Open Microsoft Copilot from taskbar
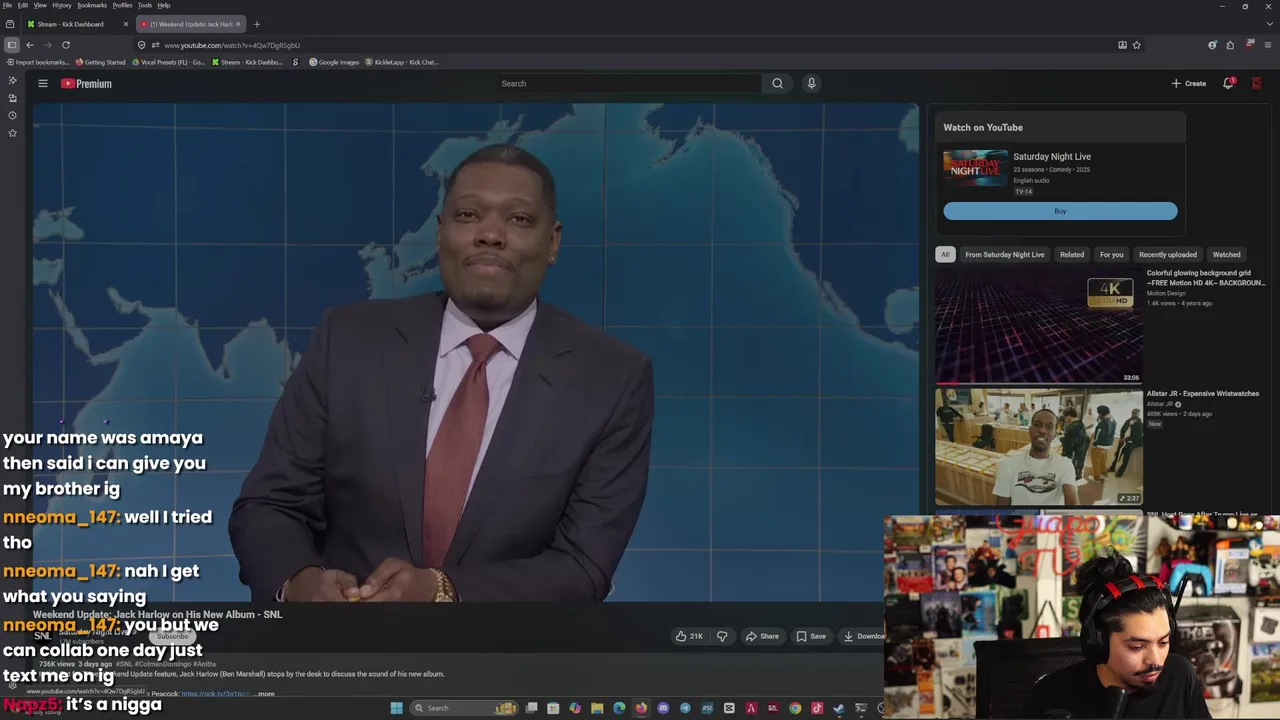Image resolution: width=1280 pixels, height=720 pixels. coord(575,708)
